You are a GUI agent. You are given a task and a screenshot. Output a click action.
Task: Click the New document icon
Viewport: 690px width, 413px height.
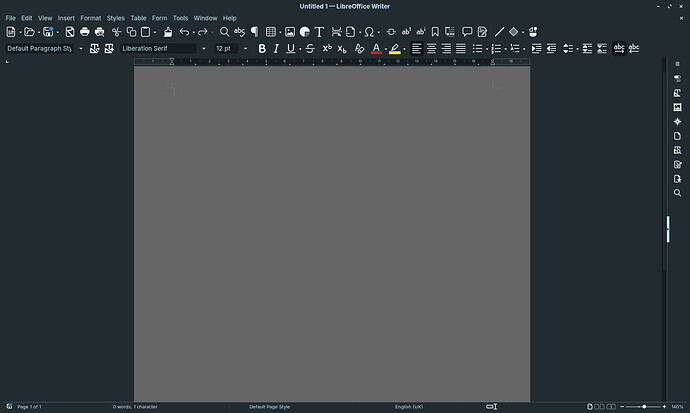click(x=11, y=32)
